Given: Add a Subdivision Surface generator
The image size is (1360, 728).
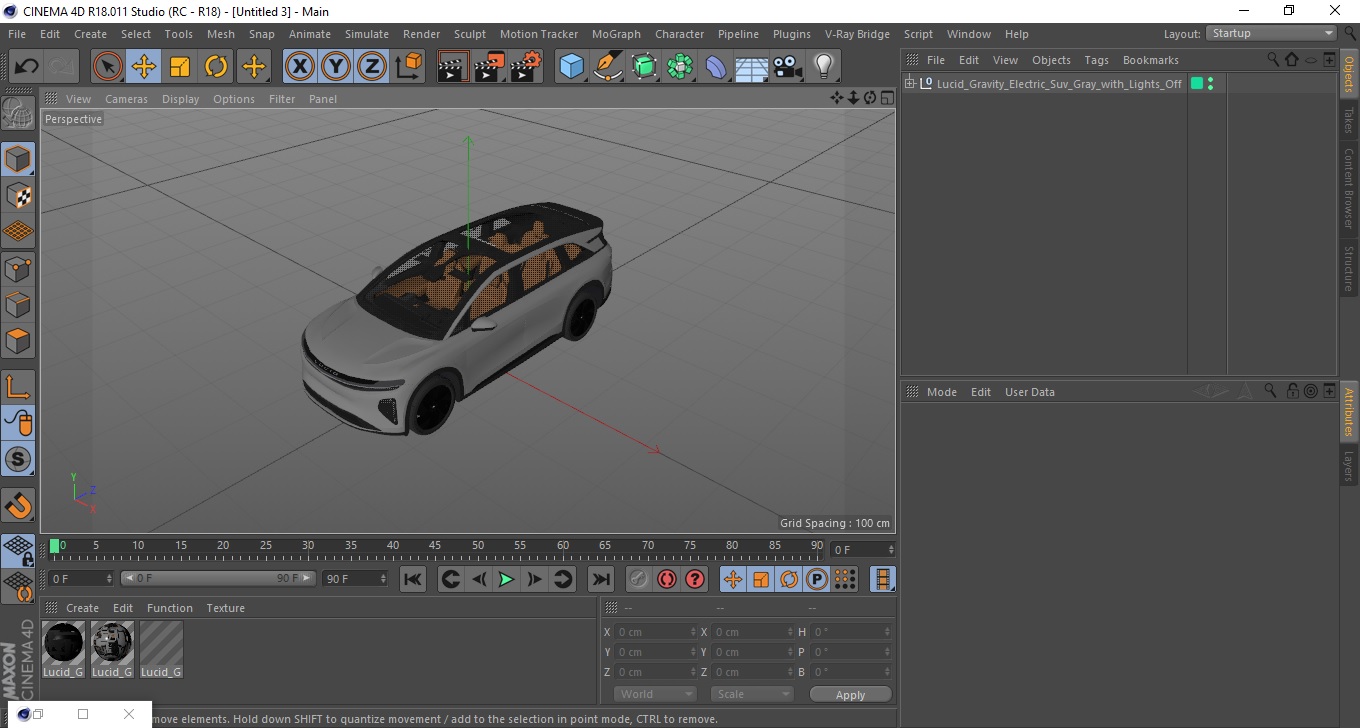Looking at the screenshot, I should tap(644, 67).
